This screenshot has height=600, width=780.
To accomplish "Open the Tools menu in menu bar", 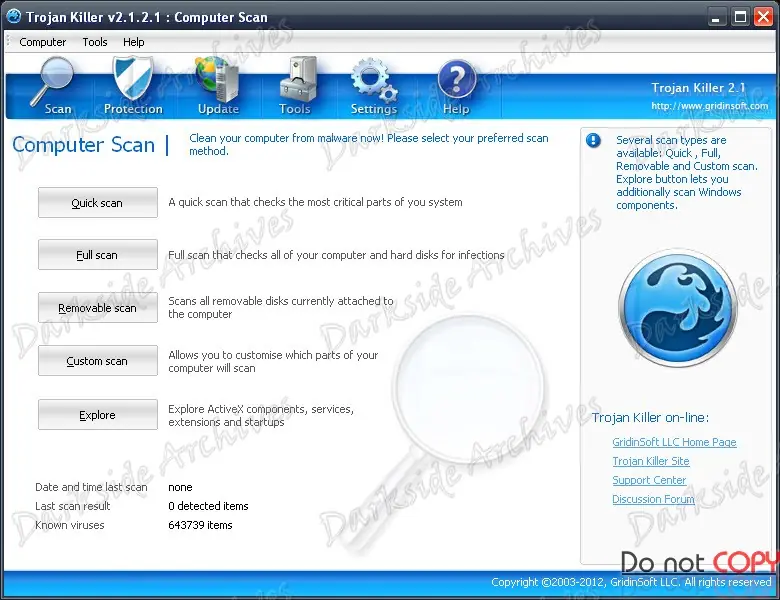I will coord(95,42).
